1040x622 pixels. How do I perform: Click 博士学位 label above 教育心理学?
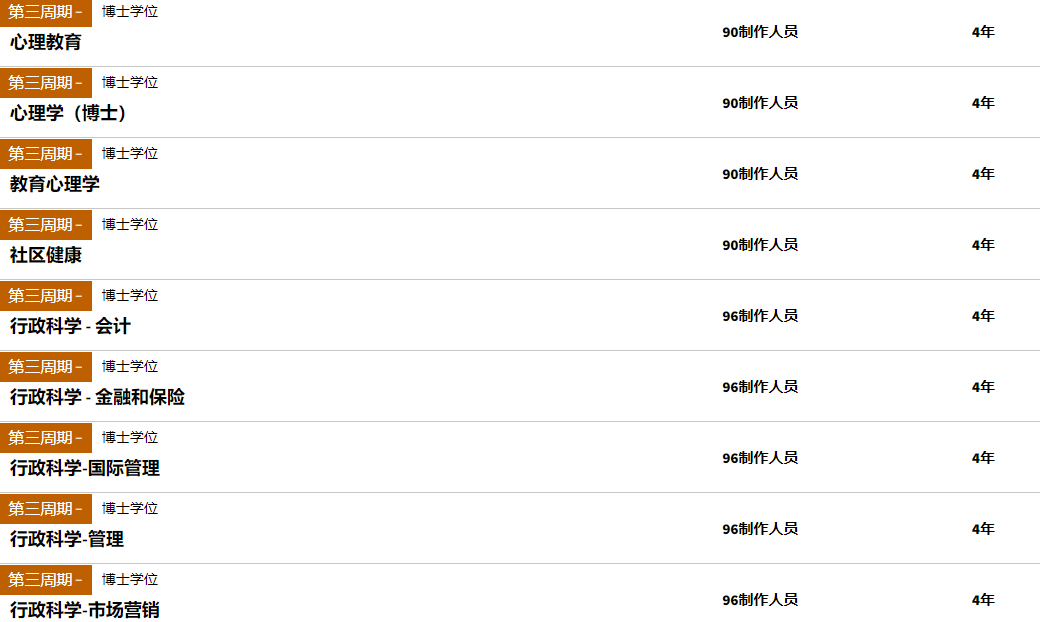pyautogui.click(x=130, y=153)
